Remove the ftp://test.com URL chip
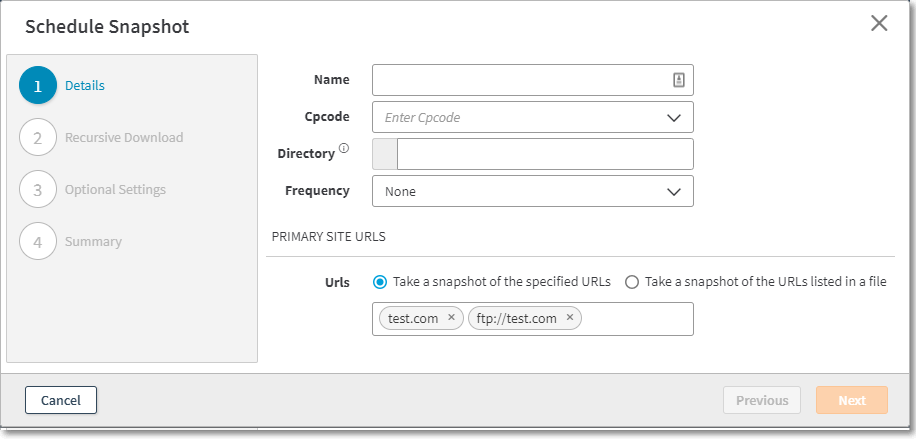The width and height of the screenshot is (916, 439). pyautogui.click(x=570, y=318)
